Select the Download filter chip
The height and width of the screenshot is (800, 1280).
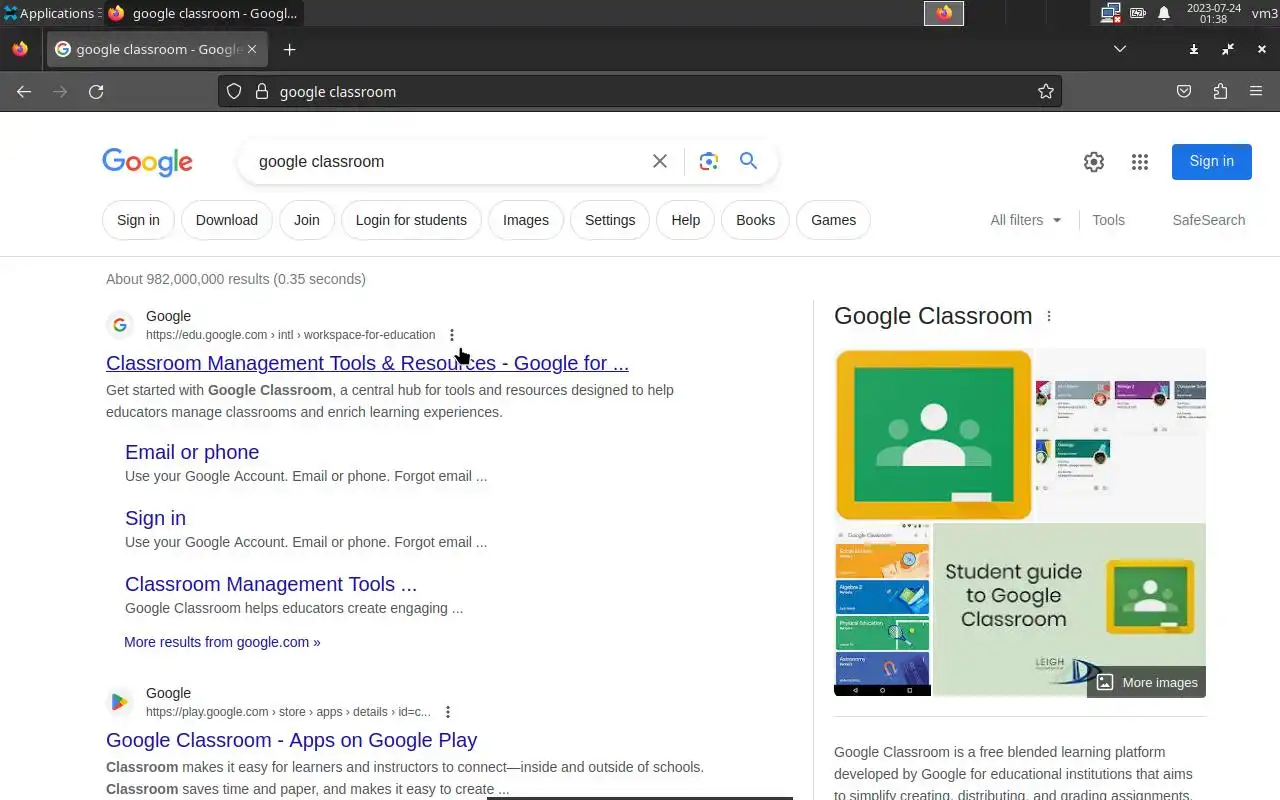[227, 220]
